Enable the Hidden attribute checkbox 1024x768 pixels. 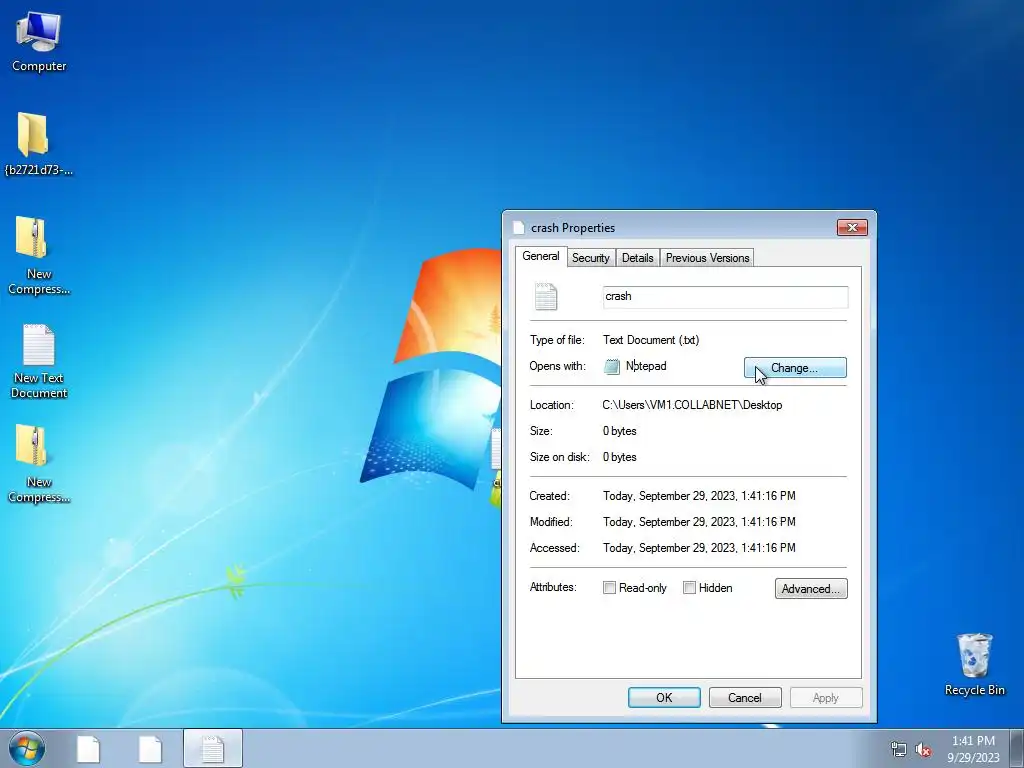(689, 588)
